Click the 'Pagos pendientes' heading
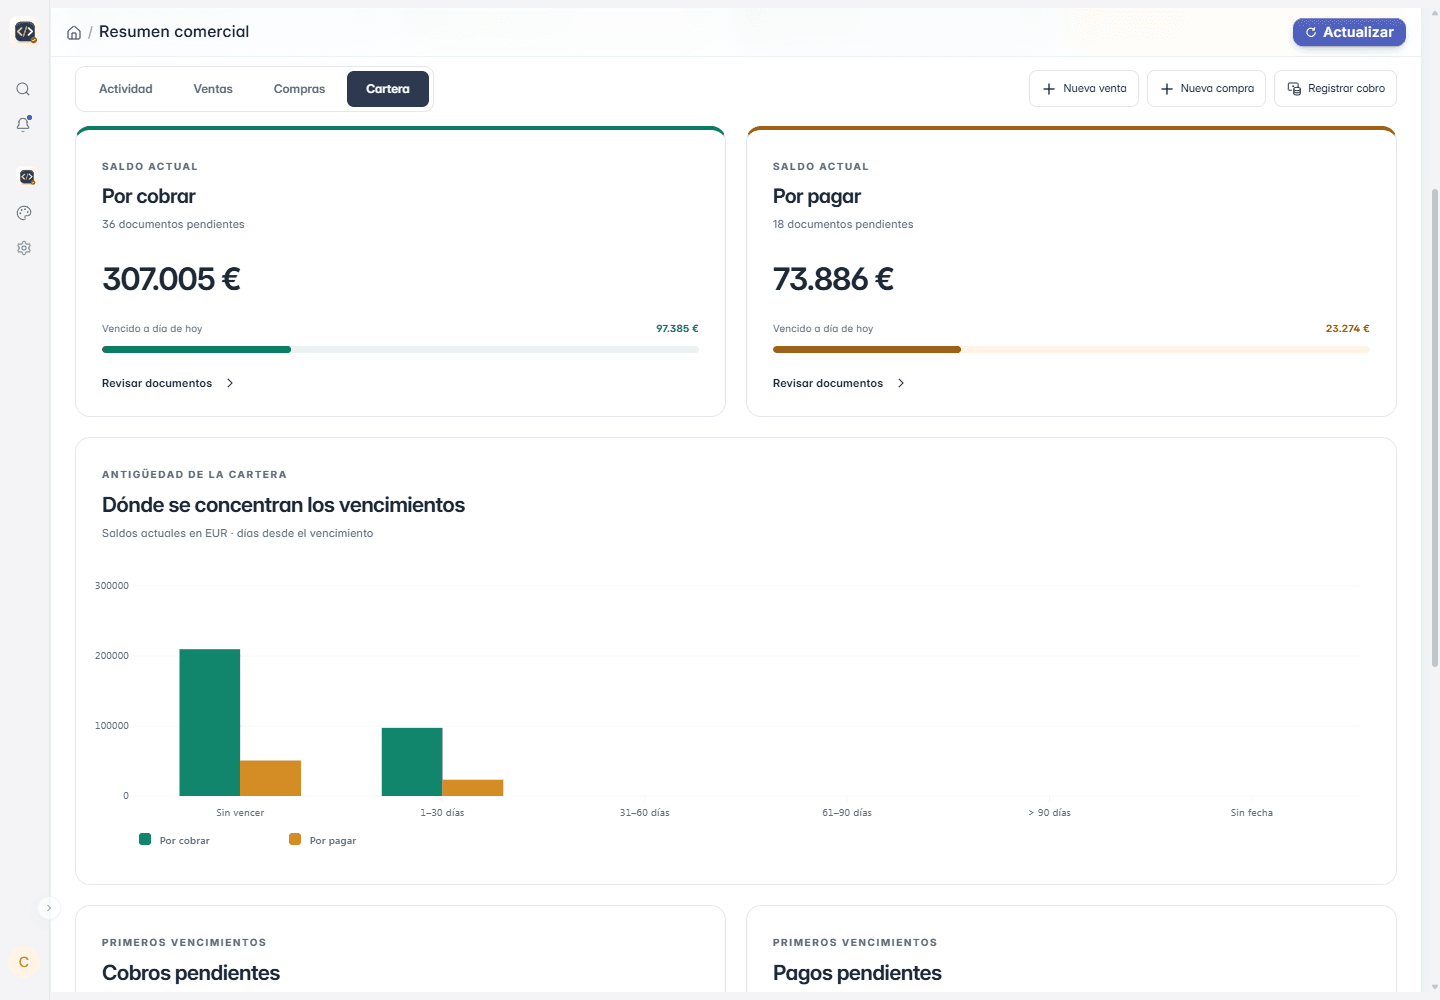Image resolution: width=1440 pixels, height=1000 pixels. tap(857, 973)
